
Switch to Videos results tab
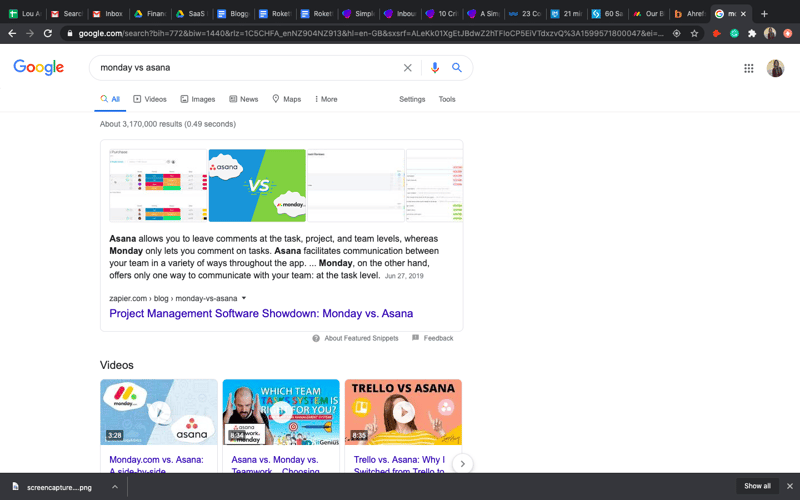tap(150, 99)
